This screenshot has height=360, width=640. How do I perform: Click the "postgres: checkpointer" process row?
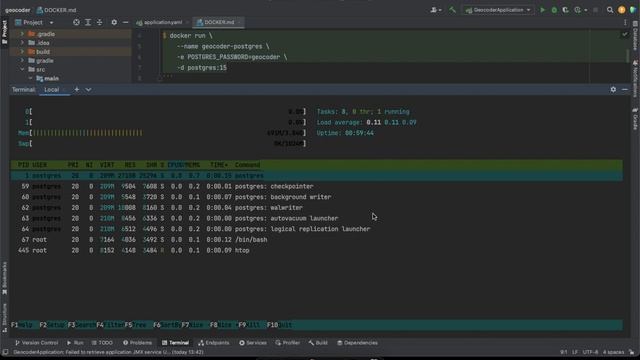[x=316, y=186]
